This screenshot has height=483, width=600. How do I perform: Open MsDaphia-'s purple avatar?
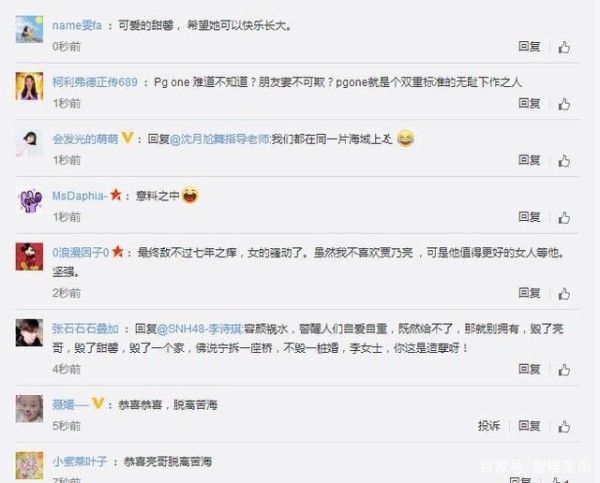pos(29,200)
